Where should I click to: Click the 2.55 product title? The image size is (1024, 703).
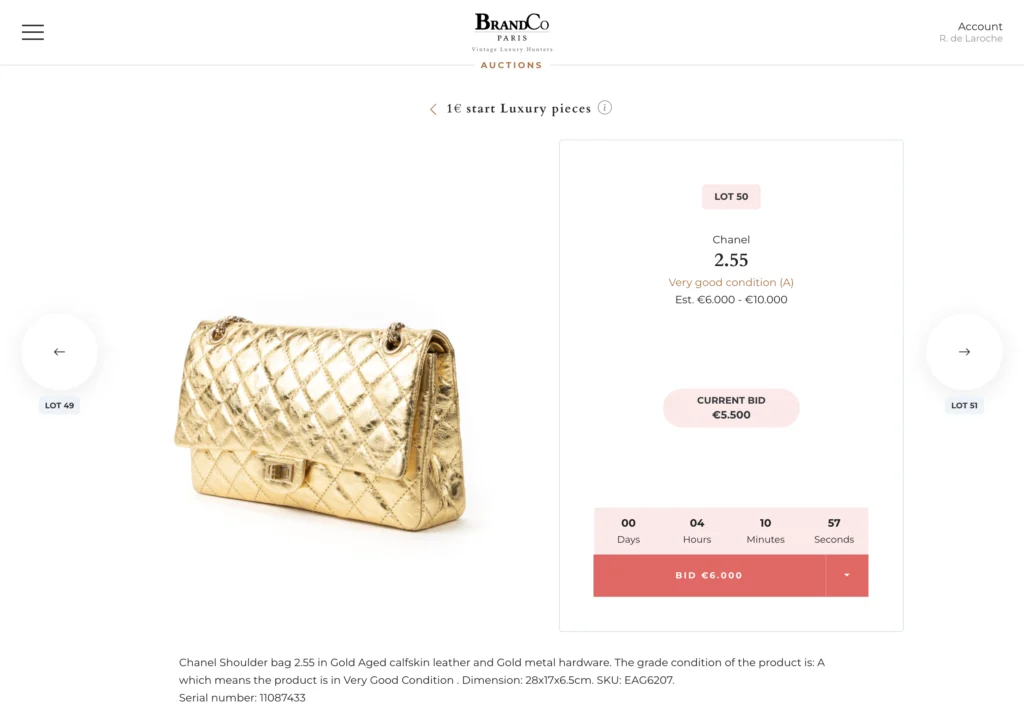731,260
